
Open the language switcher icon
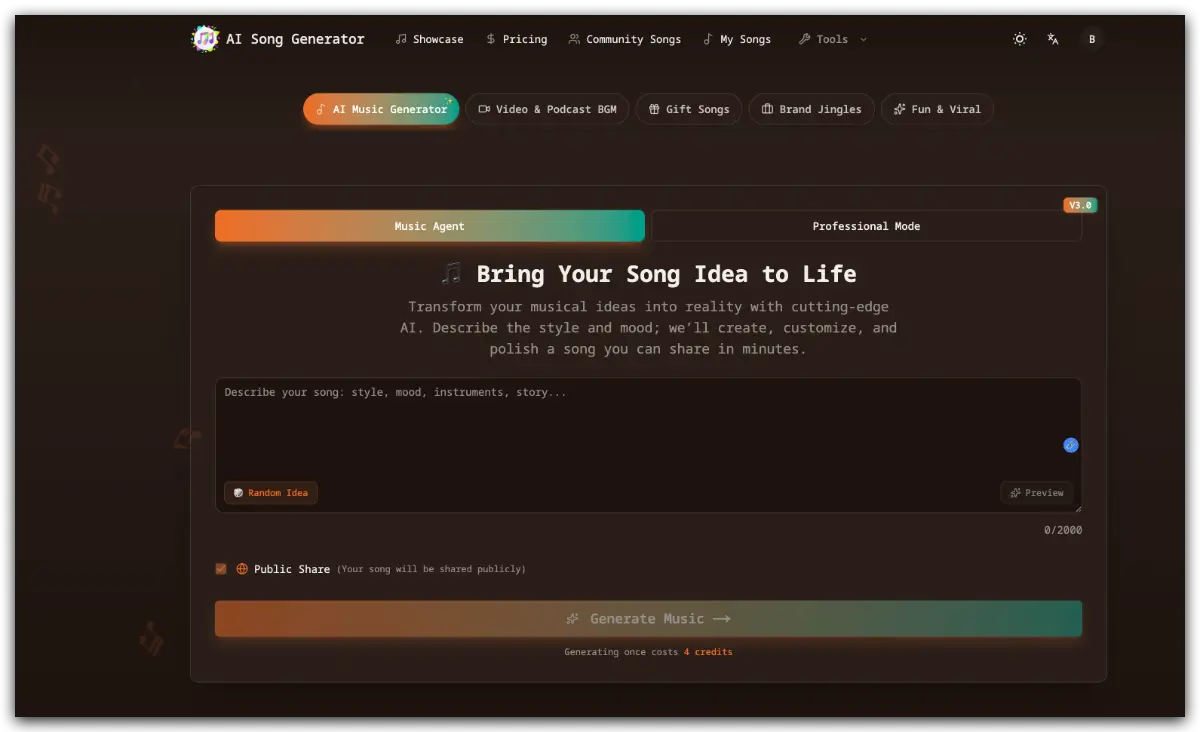(1052, 39)
